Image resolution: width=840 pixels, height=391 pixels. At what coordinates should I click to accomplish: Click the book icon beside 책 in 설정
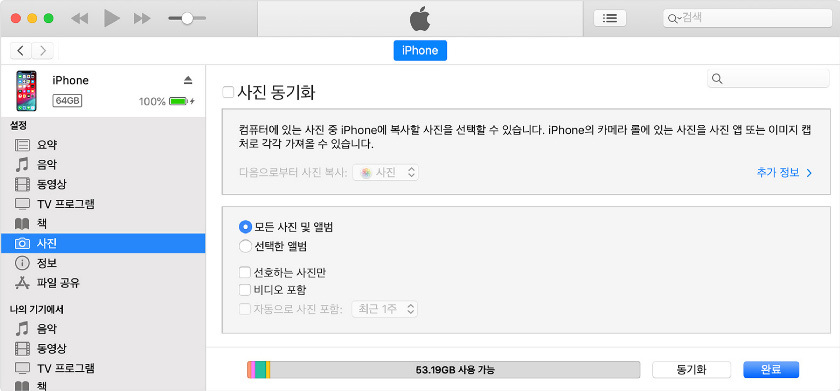[x=22, y=223]
